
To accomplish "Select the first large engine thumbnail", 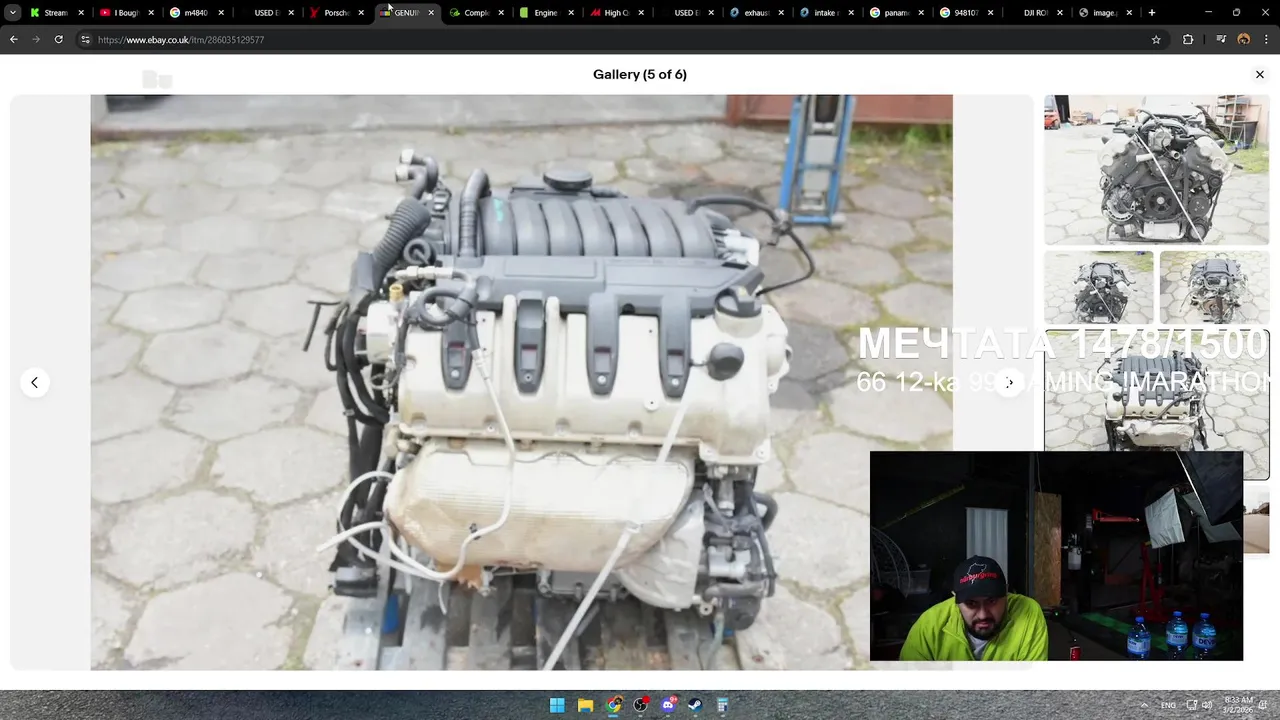I will [1156, 170].
